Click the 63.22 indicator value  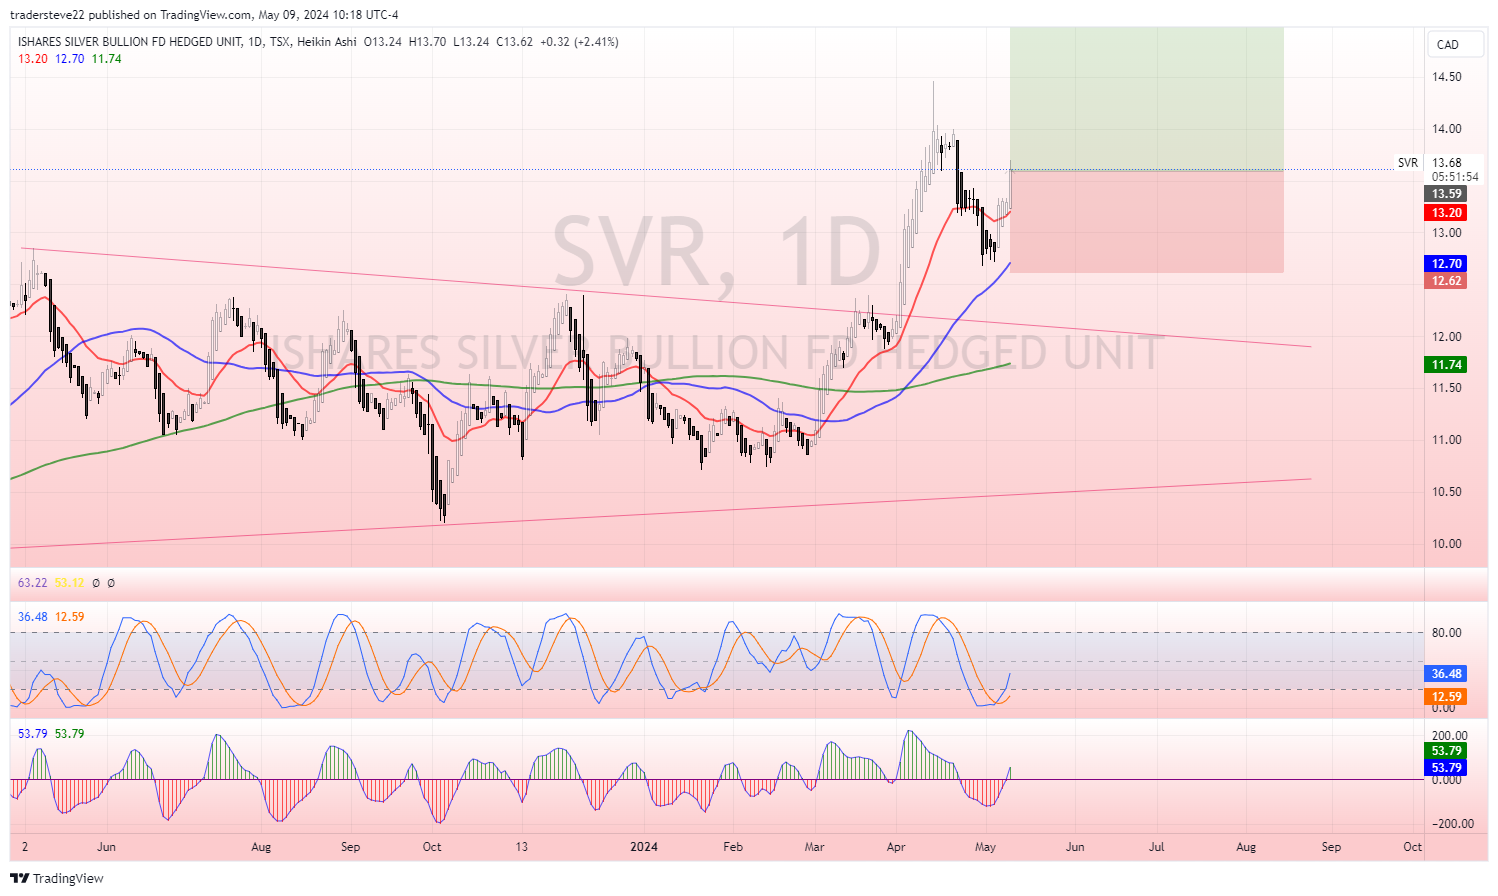pyautogui.click(x=33, y=583)
